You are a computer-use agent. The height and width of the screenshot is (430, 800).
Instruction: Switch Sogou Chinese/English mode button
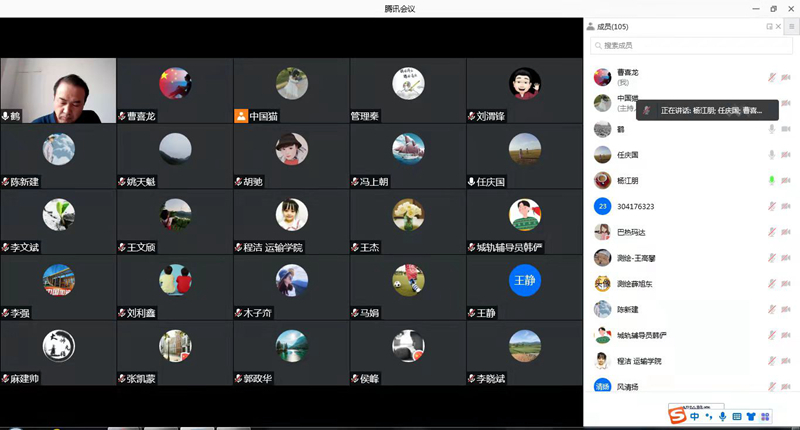point(695,416)
